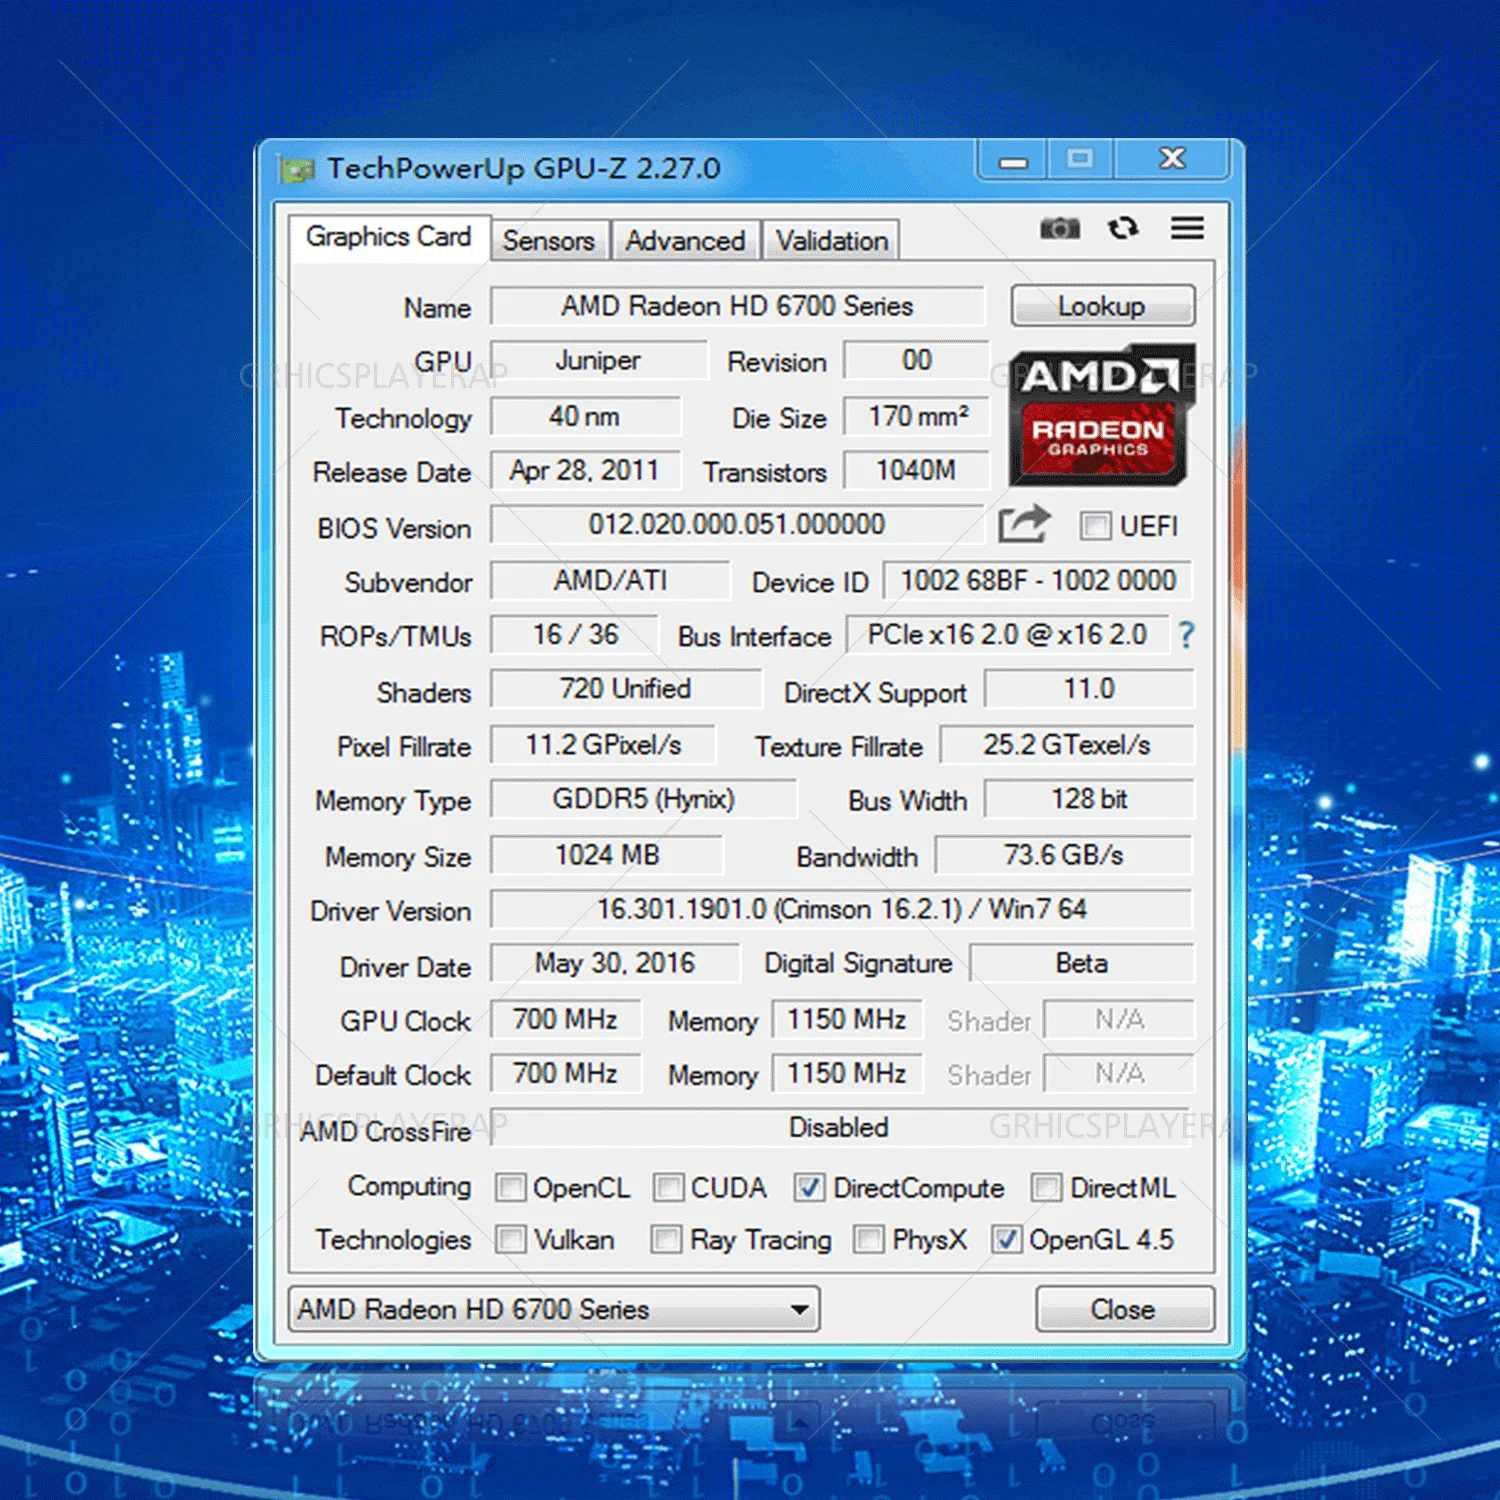Click the Transistors field showing 1040M
1500x1500 pixels.
(916, 470)
